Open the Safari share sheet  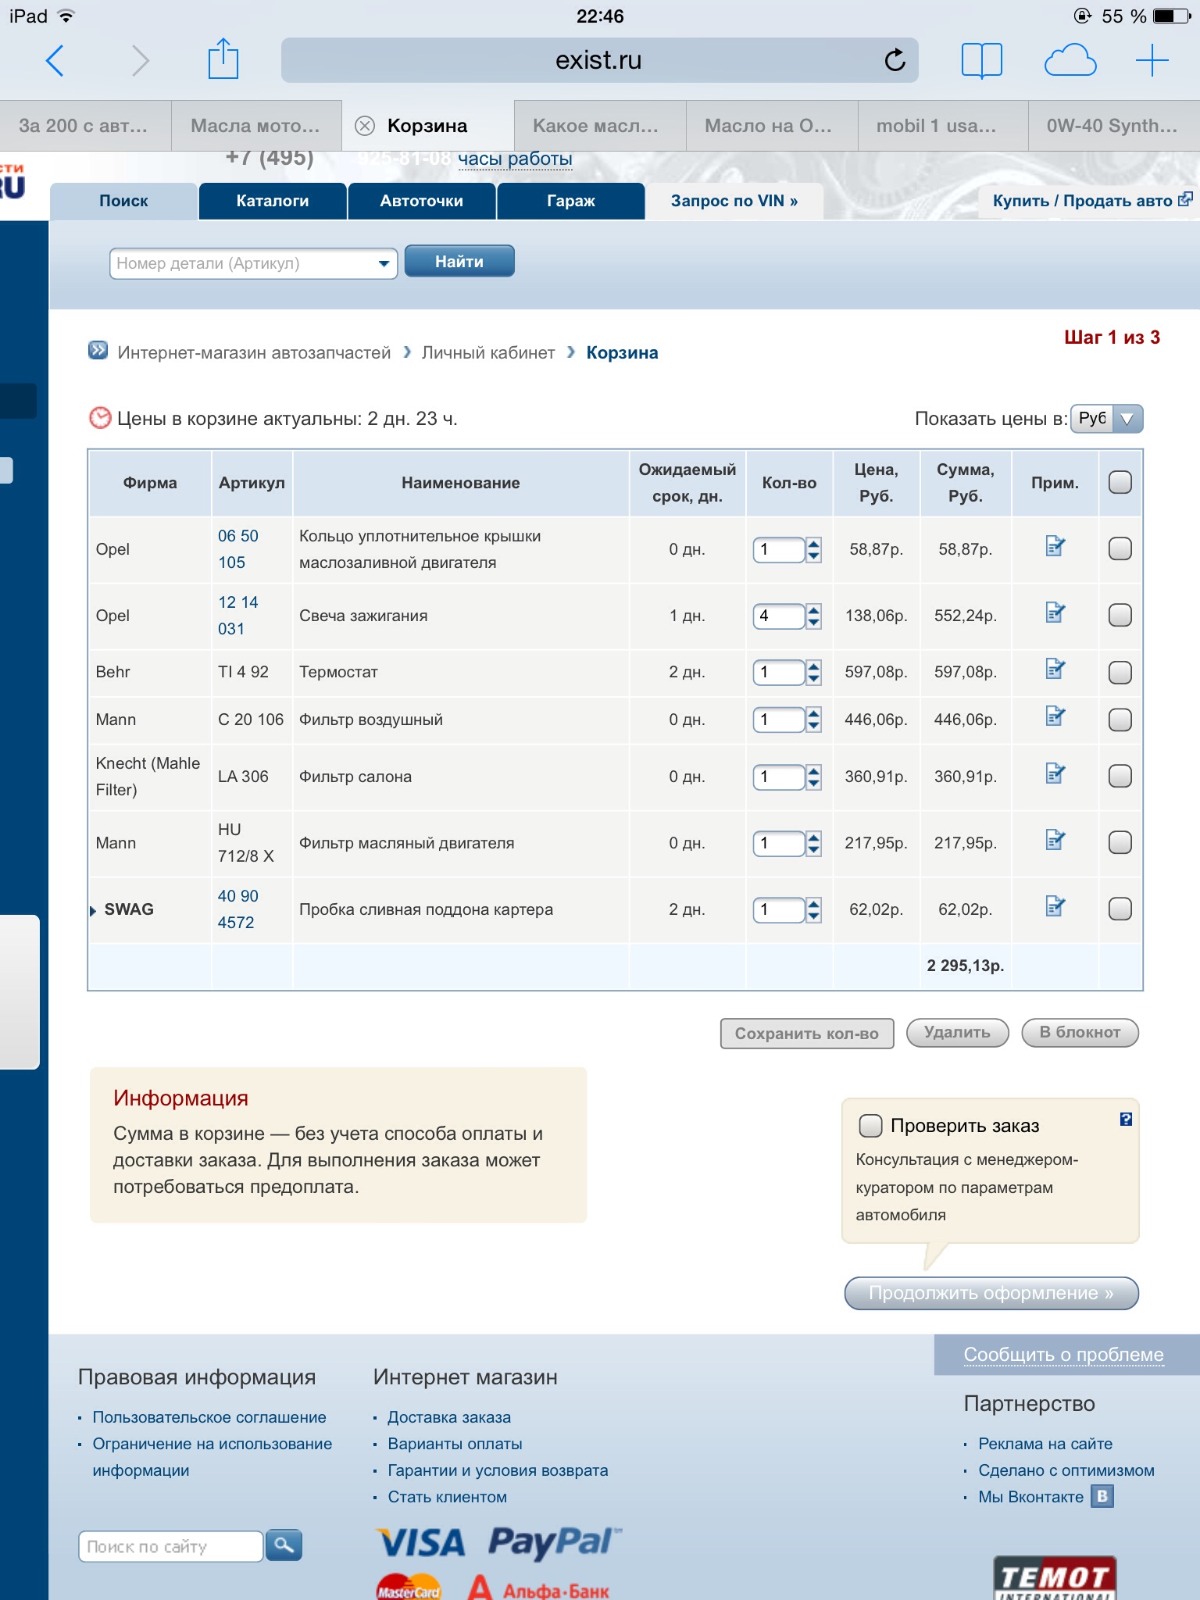223,58
